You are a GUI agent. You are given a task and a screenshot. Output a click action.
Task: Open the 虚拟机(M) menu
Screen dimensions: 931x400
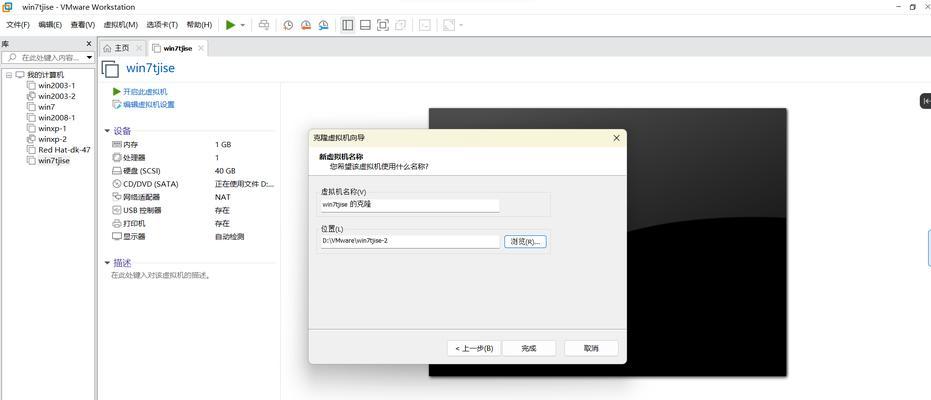pyautogui.click(x=121, y=25)
